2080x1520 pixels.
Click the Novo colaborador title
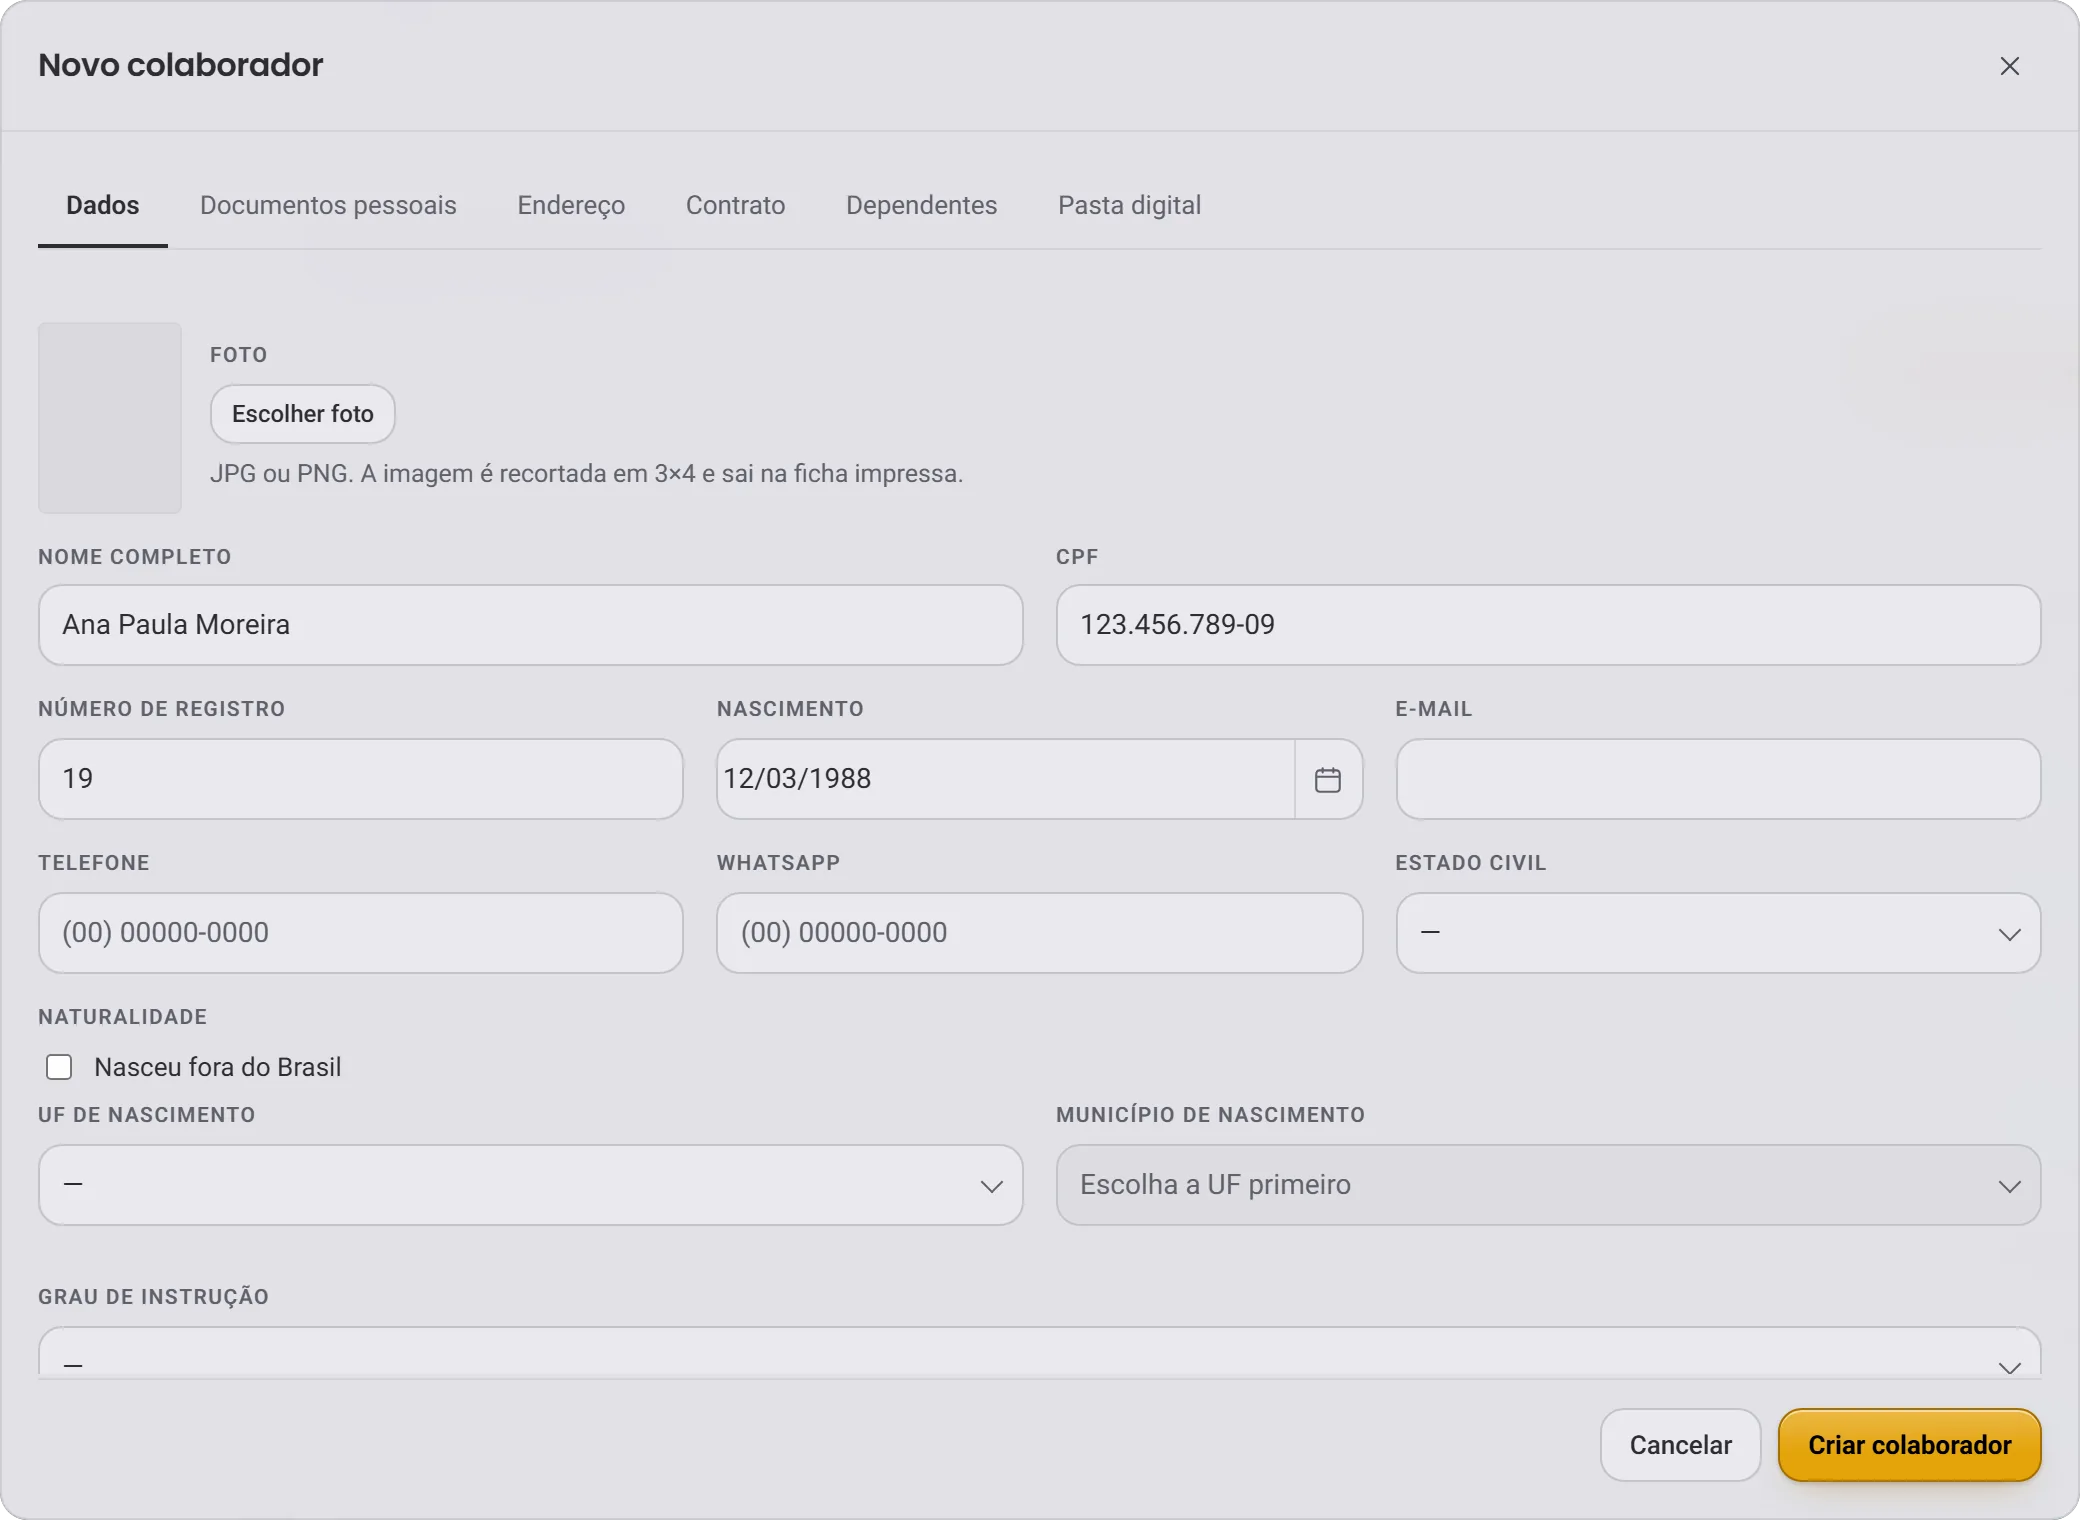pyautogui.click(x=181, y=65)
